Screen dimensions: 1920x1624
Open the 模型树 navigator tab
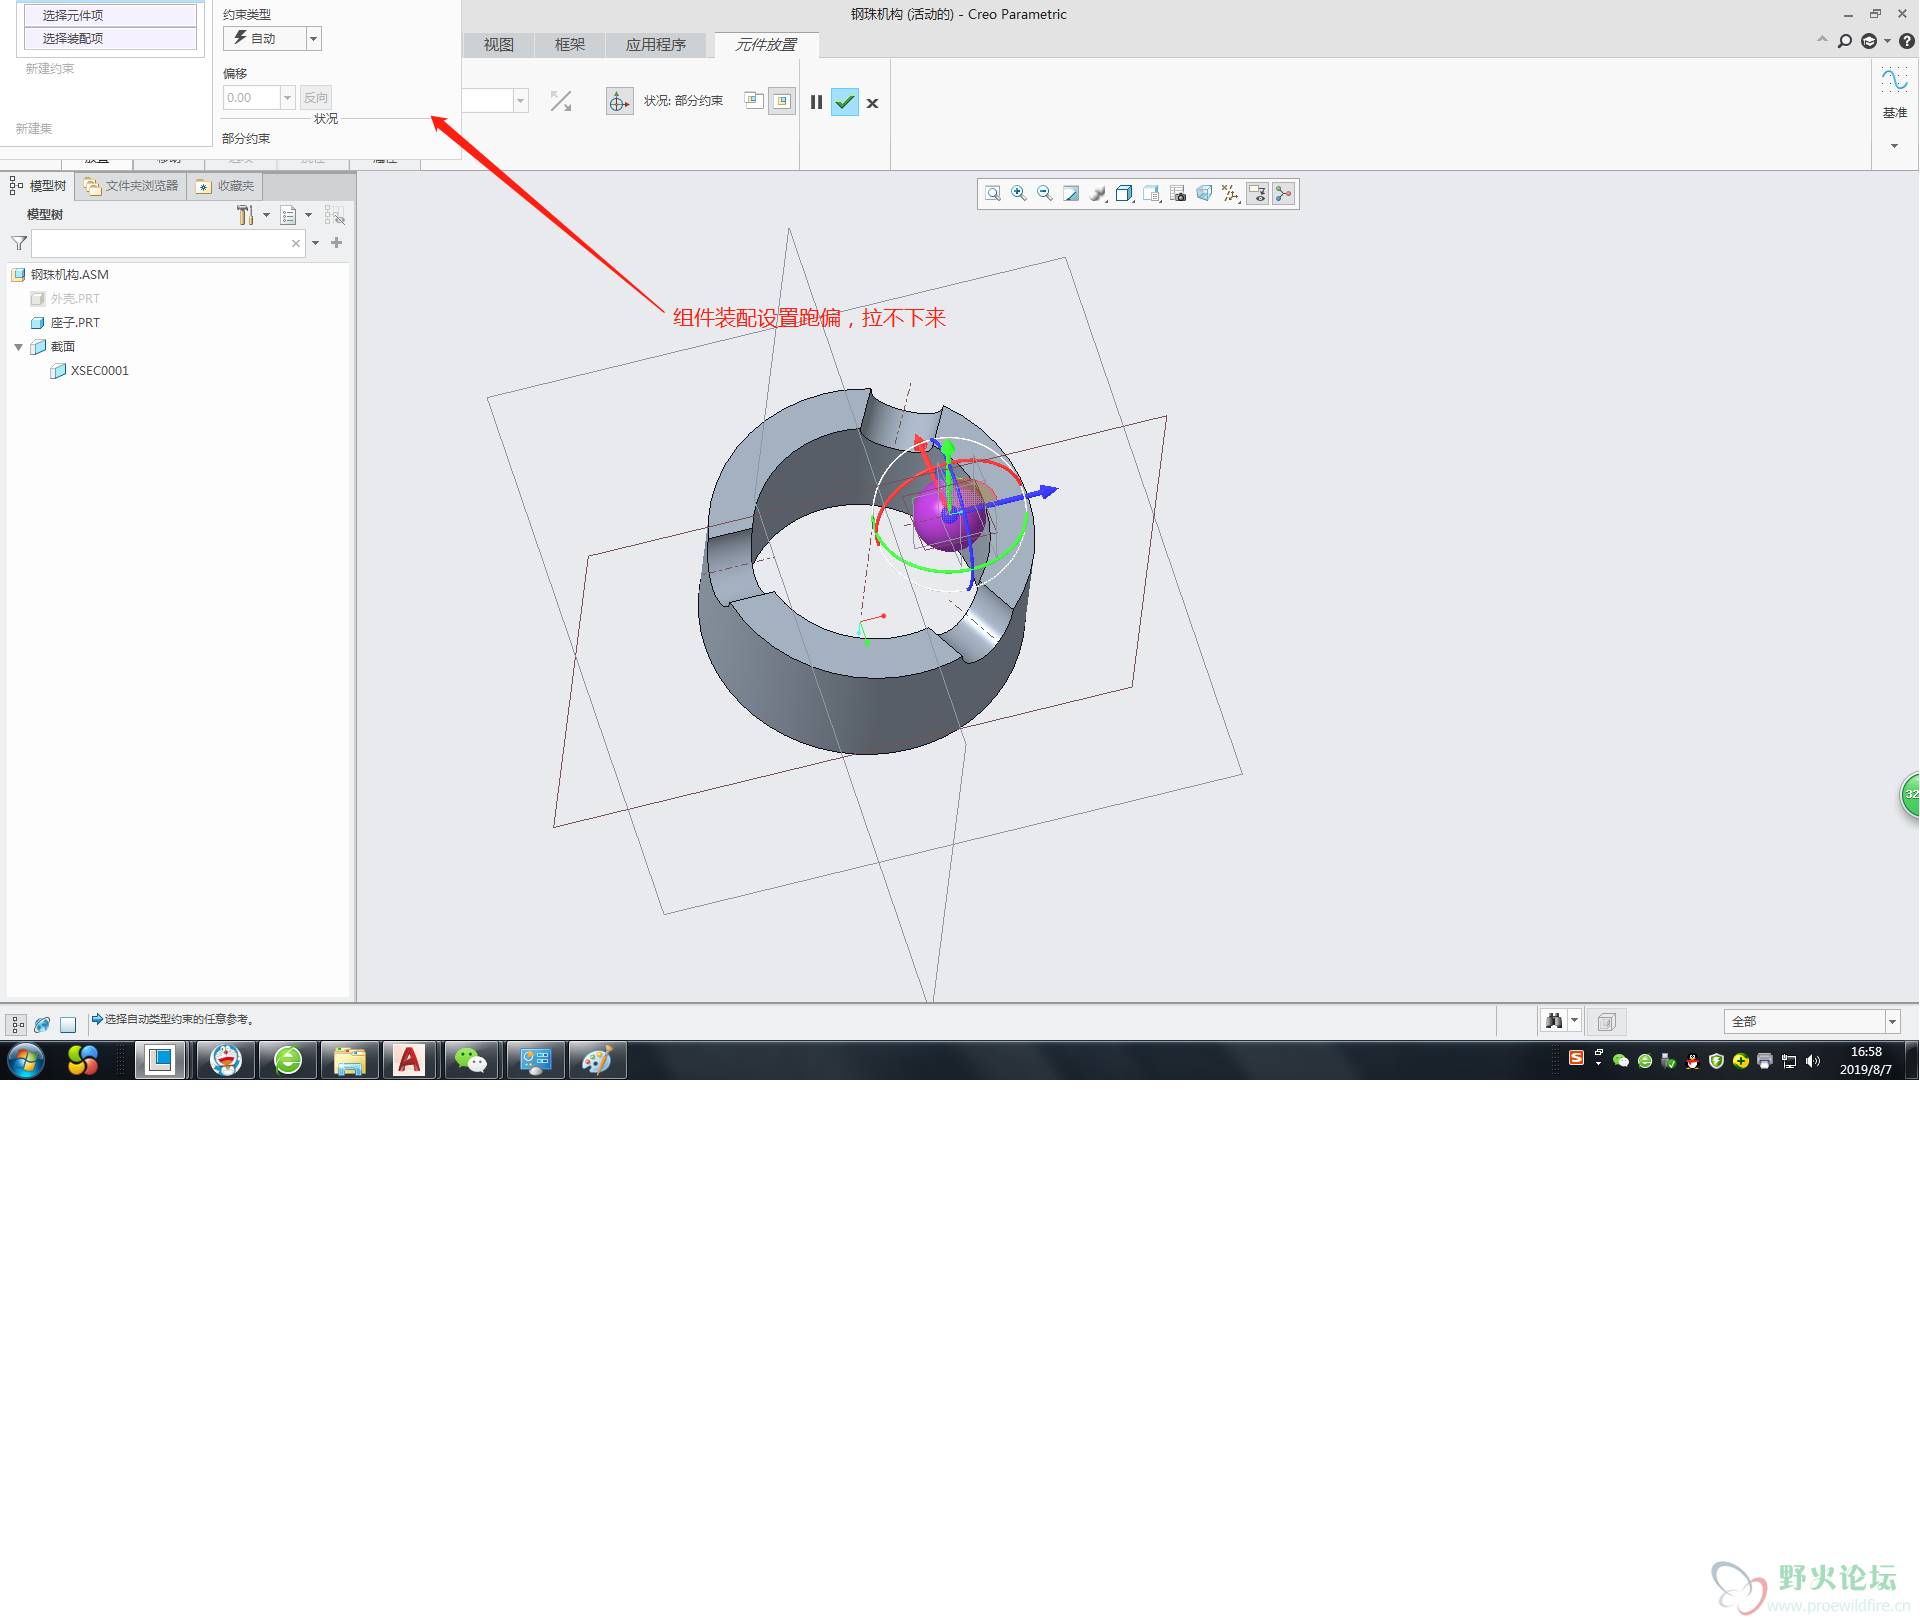pos(38,186)
